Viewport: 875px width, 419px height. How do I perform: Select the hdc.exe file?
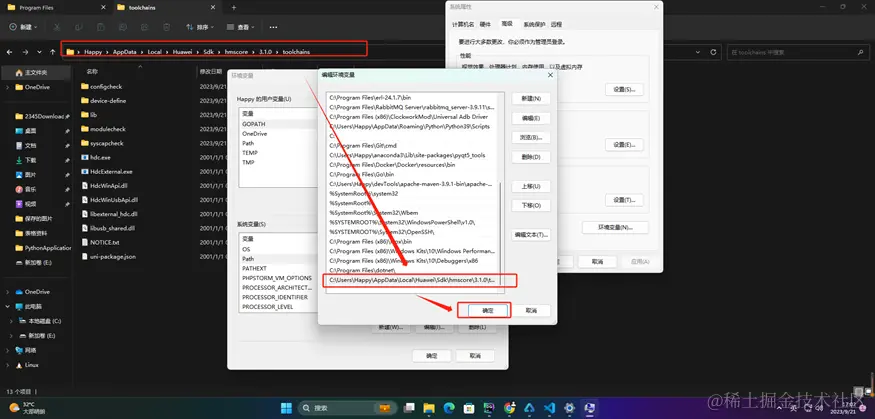pyautogui.click(x=100, y=157)
